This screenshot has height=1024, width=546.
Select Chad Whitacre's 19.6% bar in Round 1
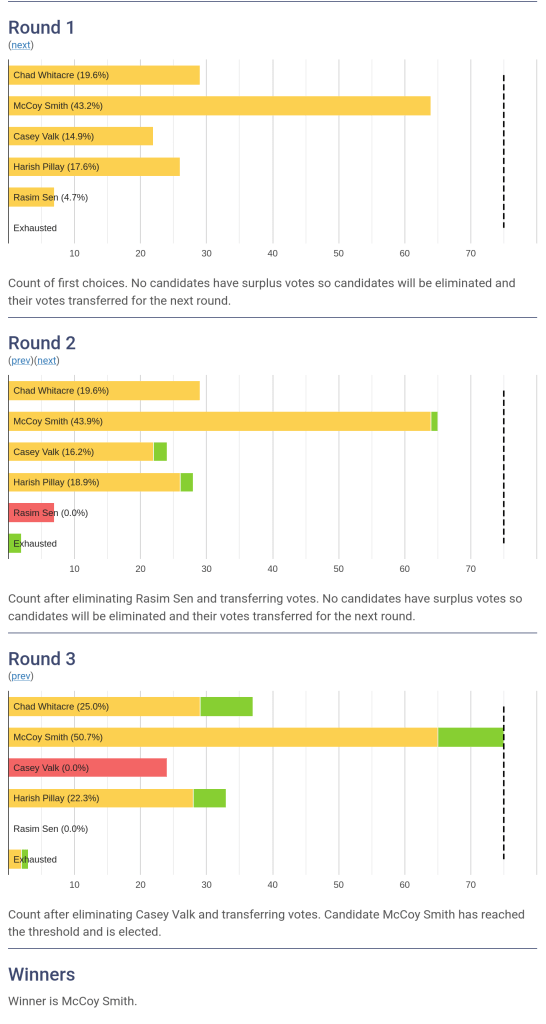click(x=104, y=75)
